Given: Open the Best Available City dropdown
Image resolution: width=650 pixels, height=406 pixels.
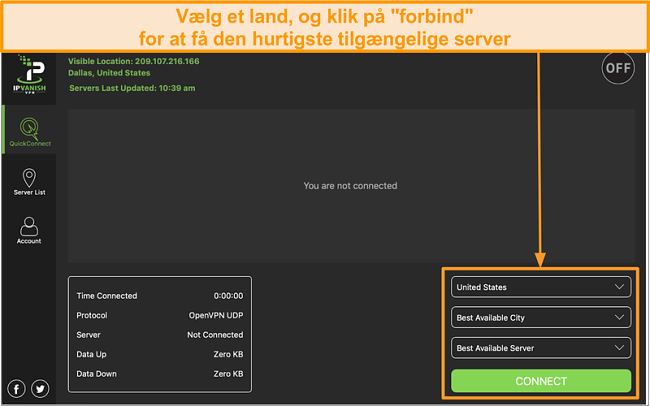Looking at the screenshot, I should point(541,318).
